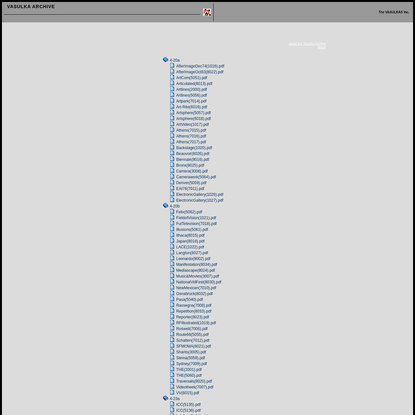Click the document icon beside LACE(1022).pdf
This screenshot has width=415, height=415.
[x=172, y=246]
